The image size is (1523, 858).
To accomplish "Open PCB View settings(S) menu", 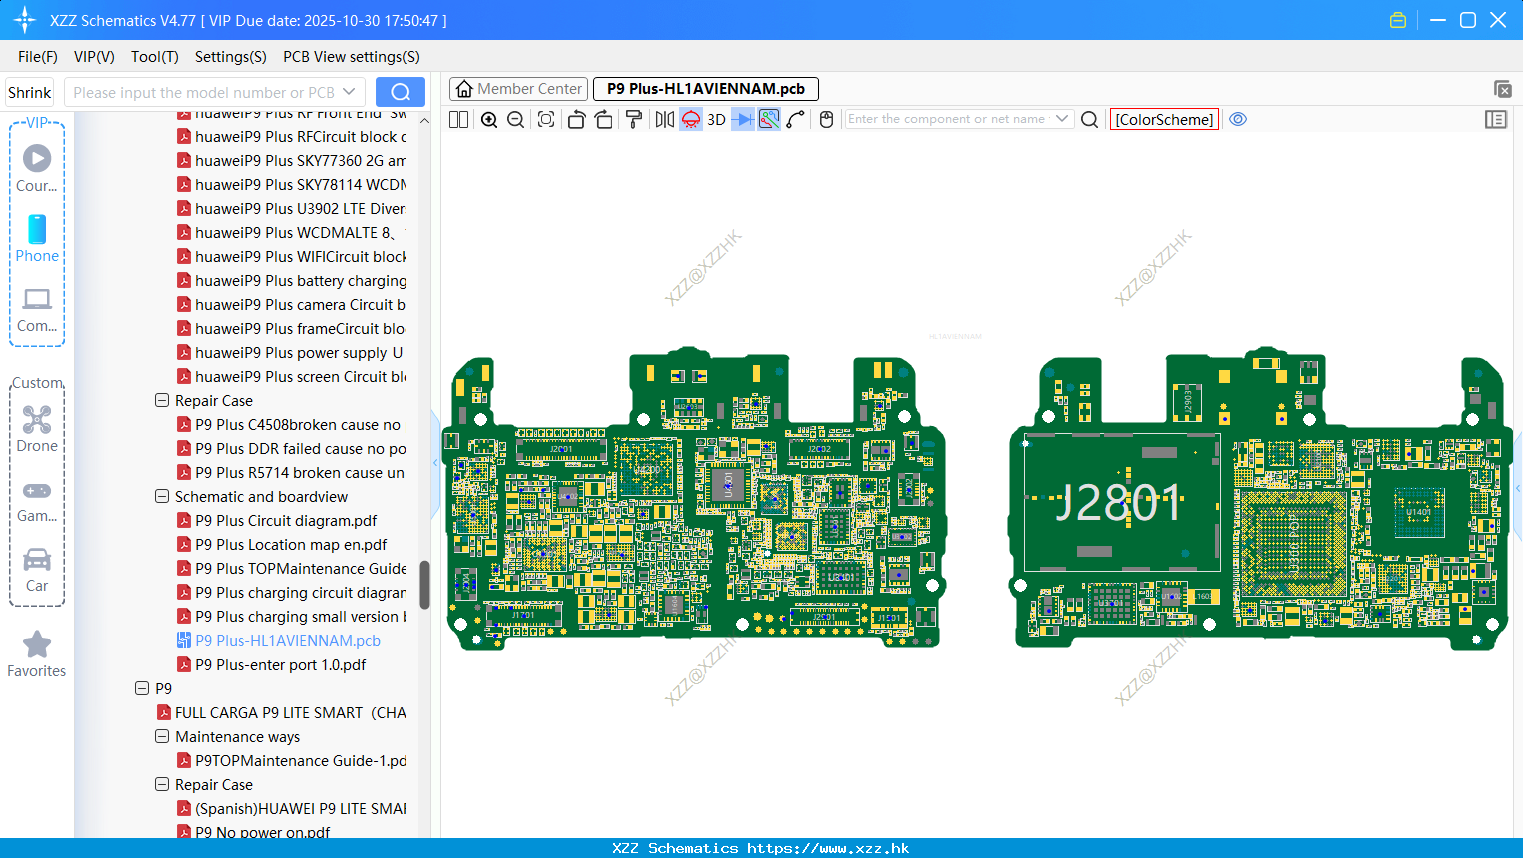I will point(351,57).
